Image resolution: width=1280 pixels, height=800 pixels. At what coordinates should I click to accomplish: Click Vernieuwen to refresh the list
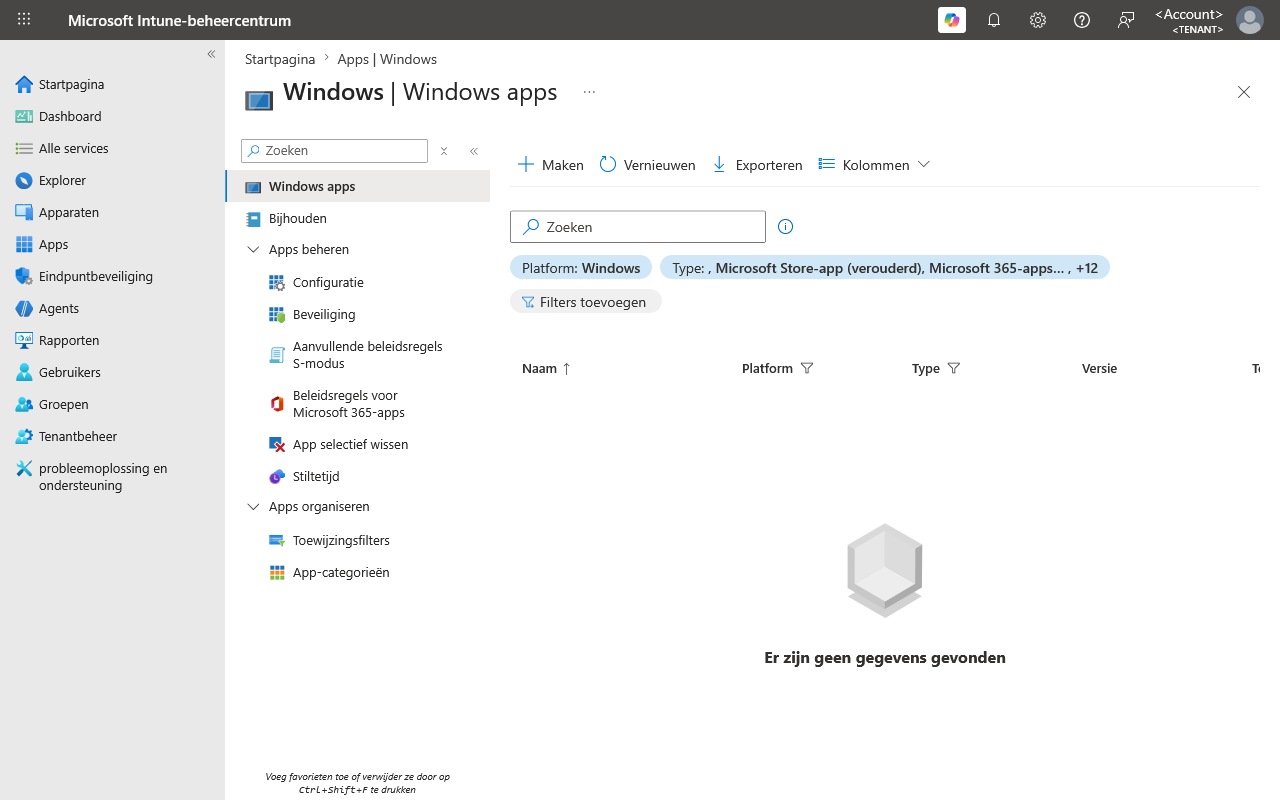point(648,165)
